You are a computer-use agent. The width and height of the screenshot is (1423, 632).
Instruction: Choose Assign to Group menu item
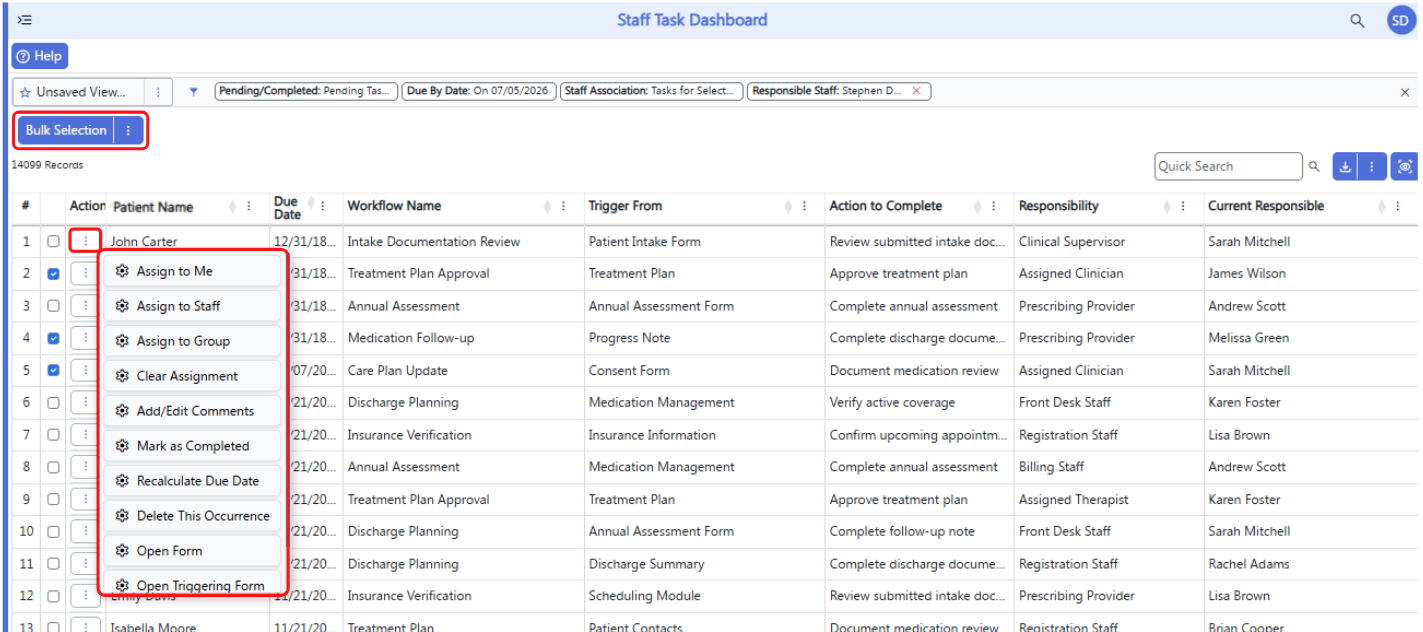[x=193, y=341]
